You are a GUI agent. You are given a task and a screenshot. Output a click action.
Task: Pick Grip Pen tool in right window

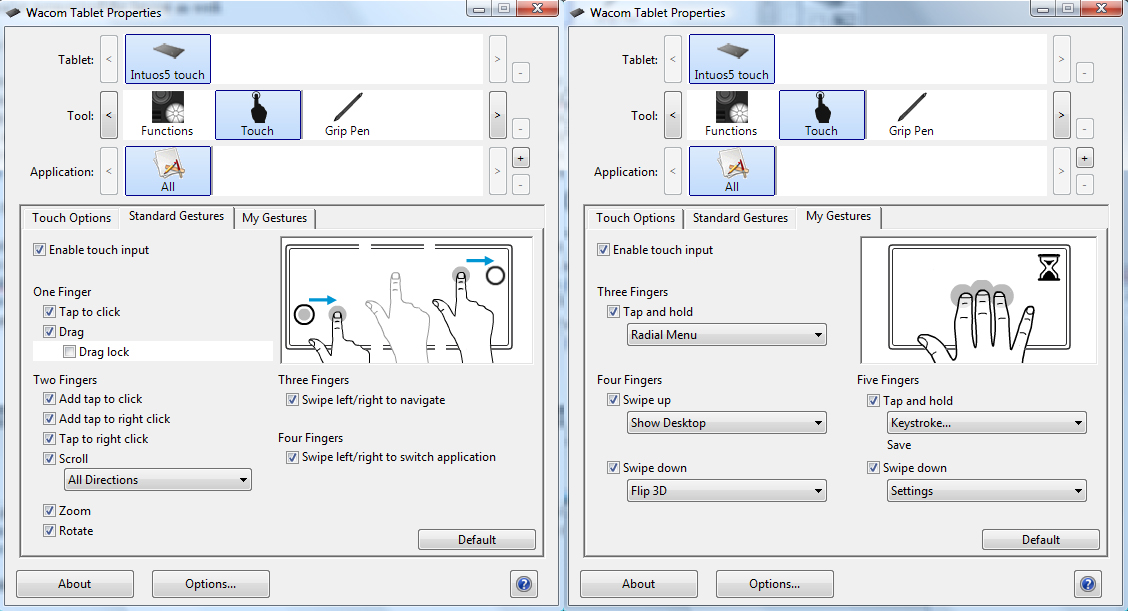tap(911, 114)
